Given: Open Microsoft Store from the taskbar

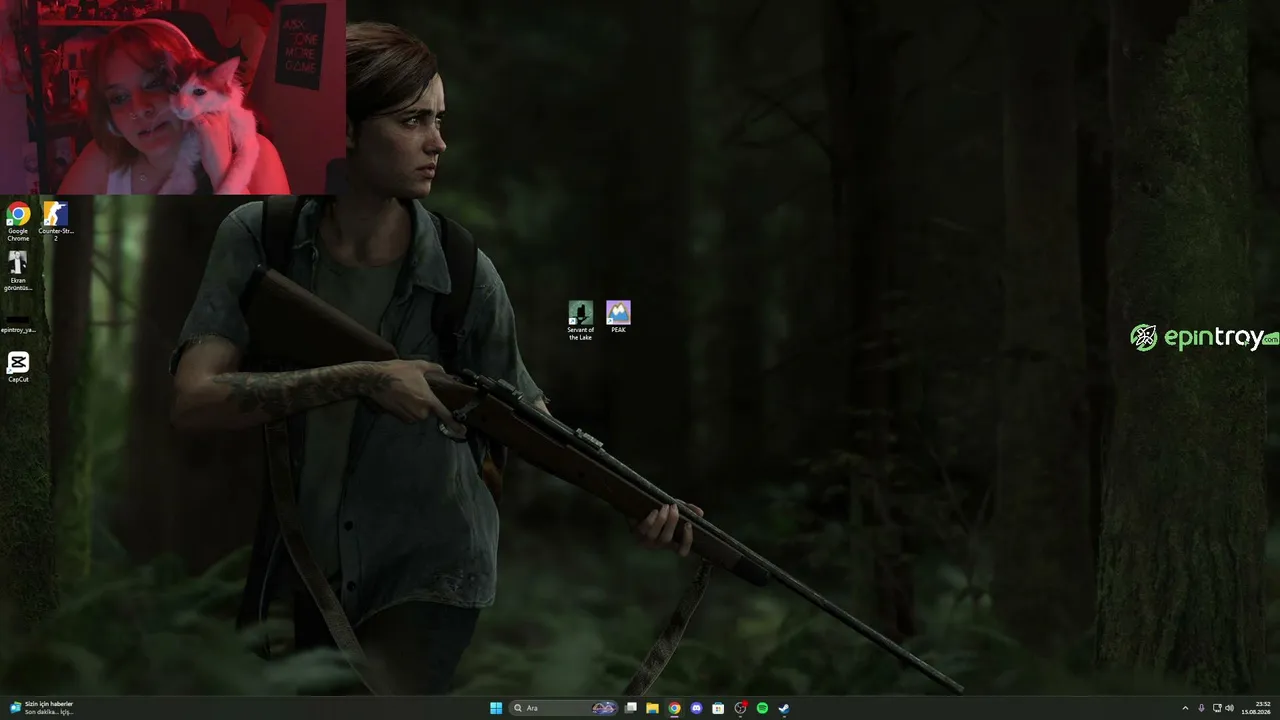Looking at the screenshot, I should pyautogui.click(x=718, y=708).
